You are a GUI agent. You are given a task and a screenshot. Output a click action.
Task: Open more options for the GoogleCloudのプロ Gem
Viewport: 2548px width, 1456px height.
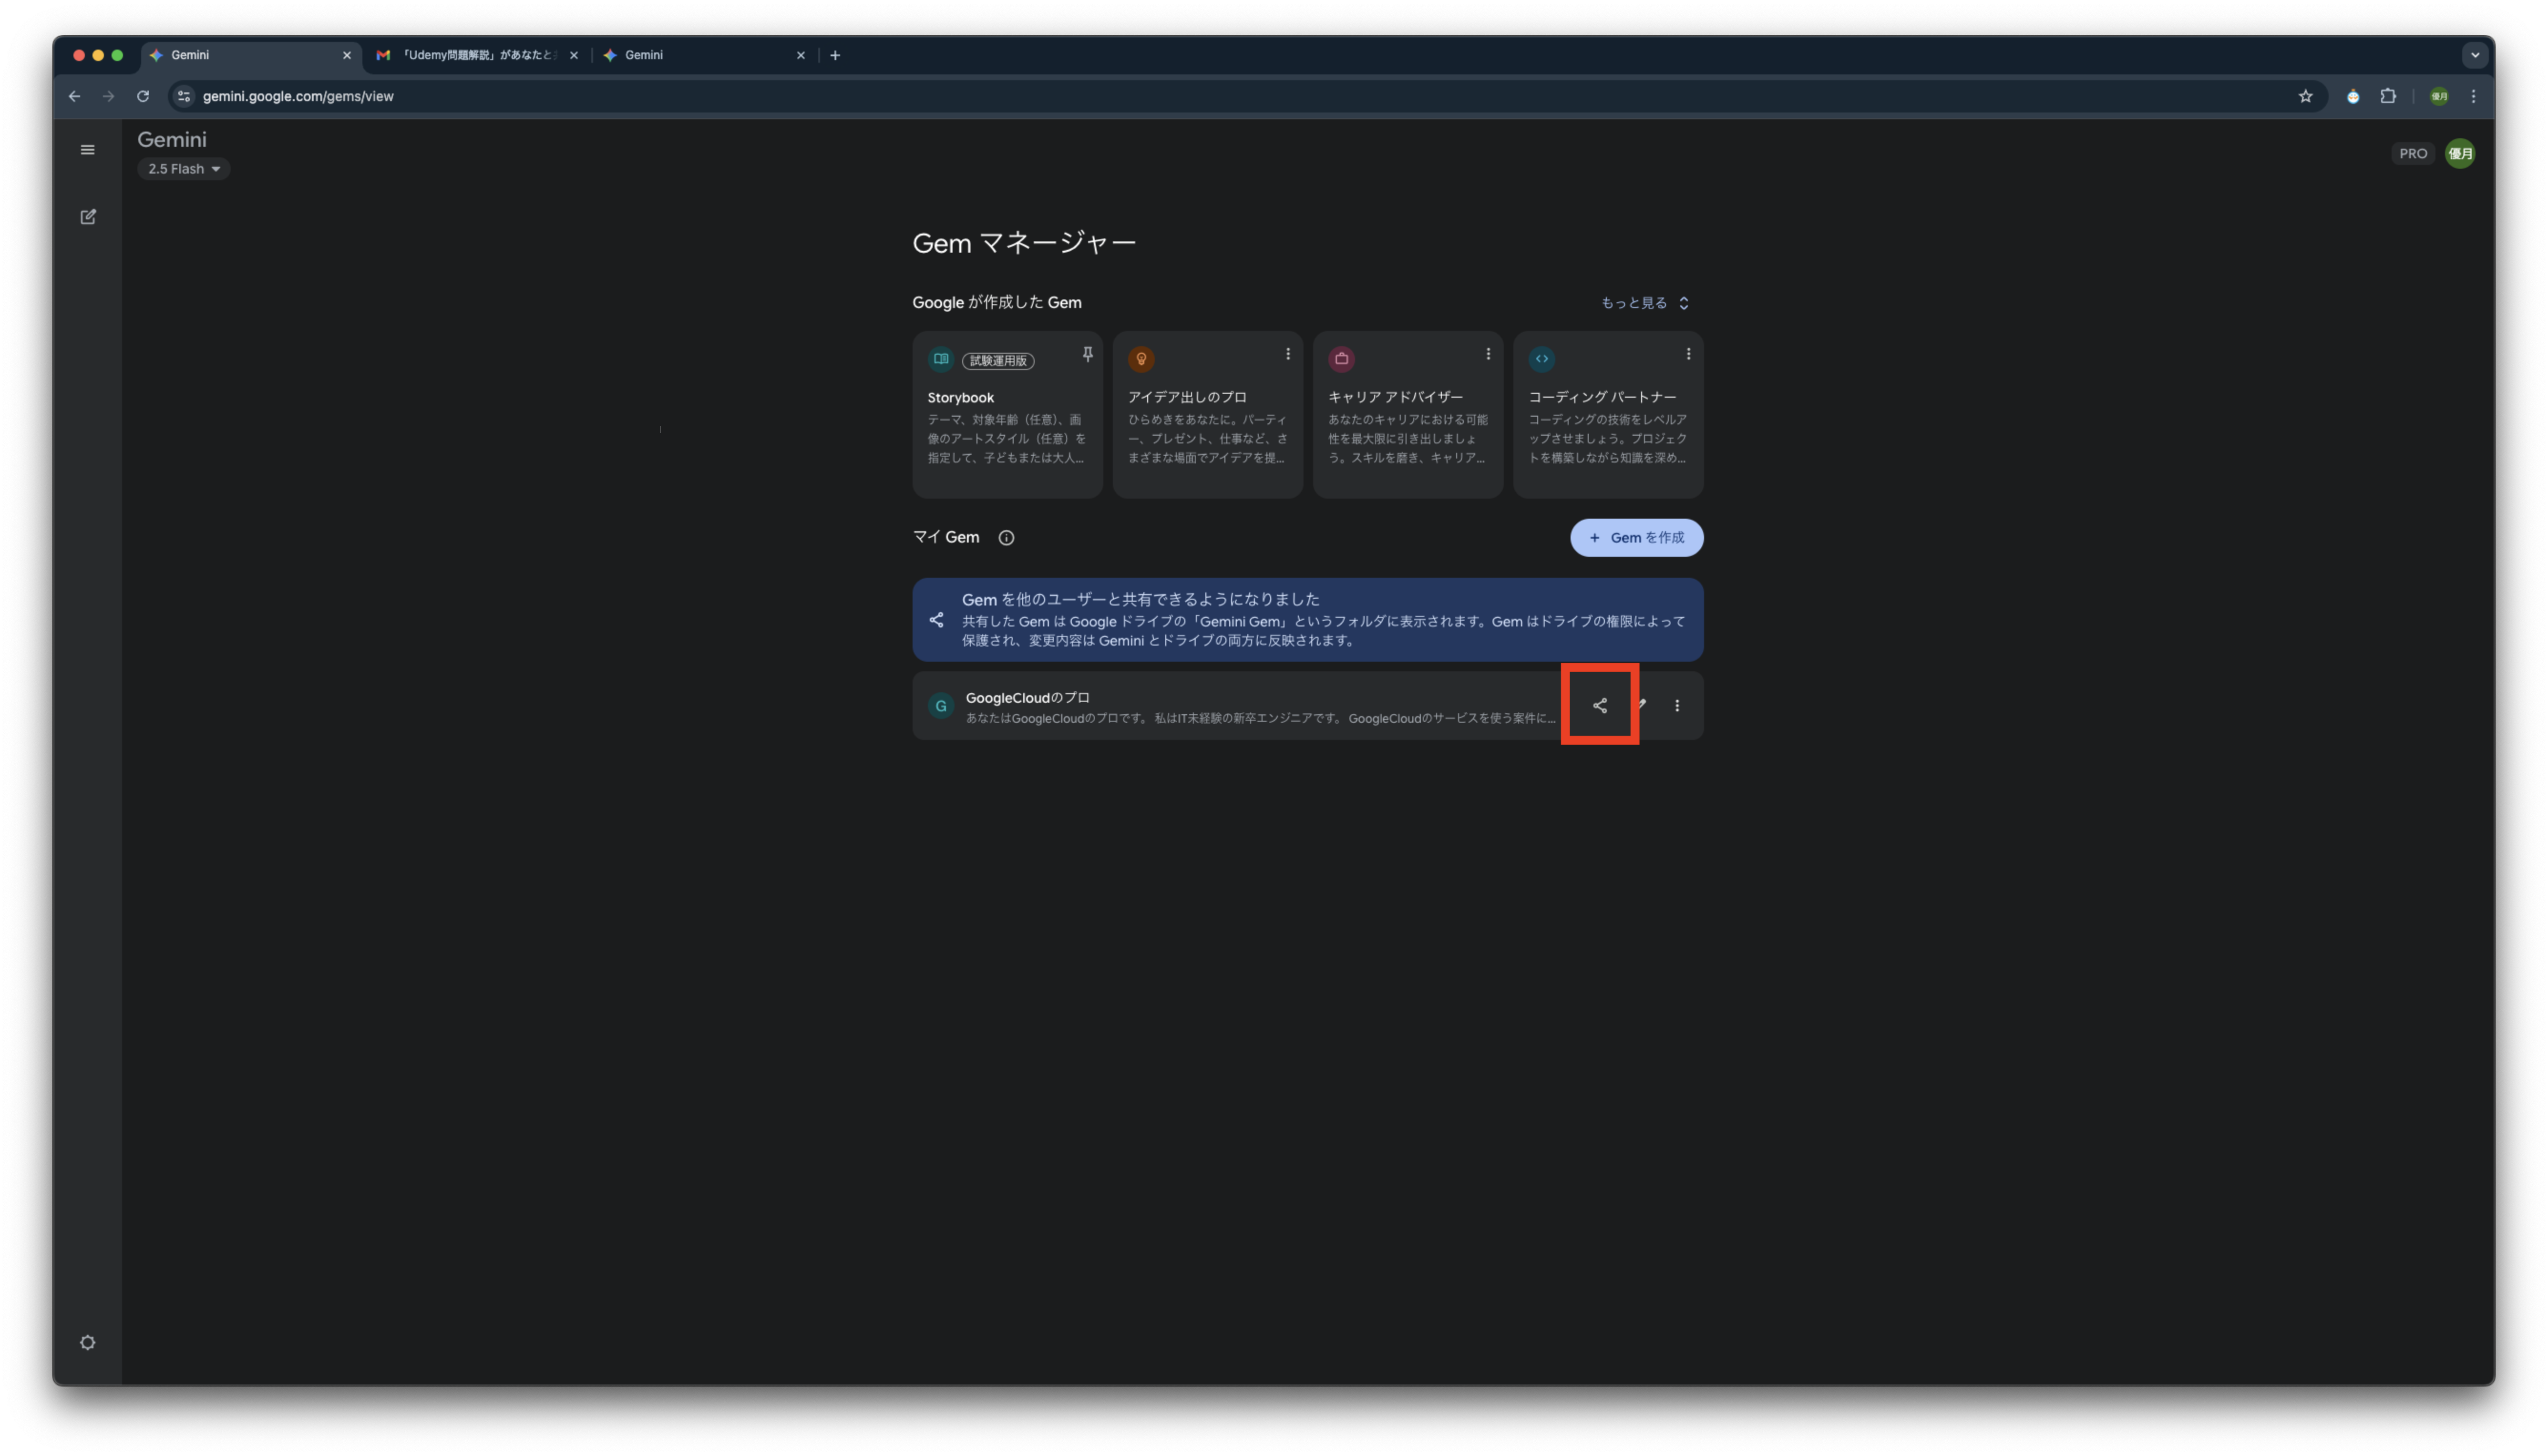tap(1677, 706)
